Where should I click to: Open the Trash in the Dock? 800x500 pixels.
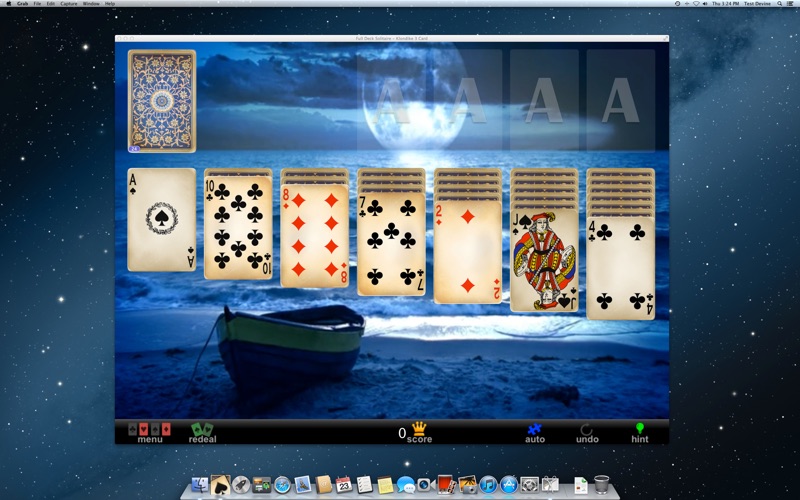point(601,485)
